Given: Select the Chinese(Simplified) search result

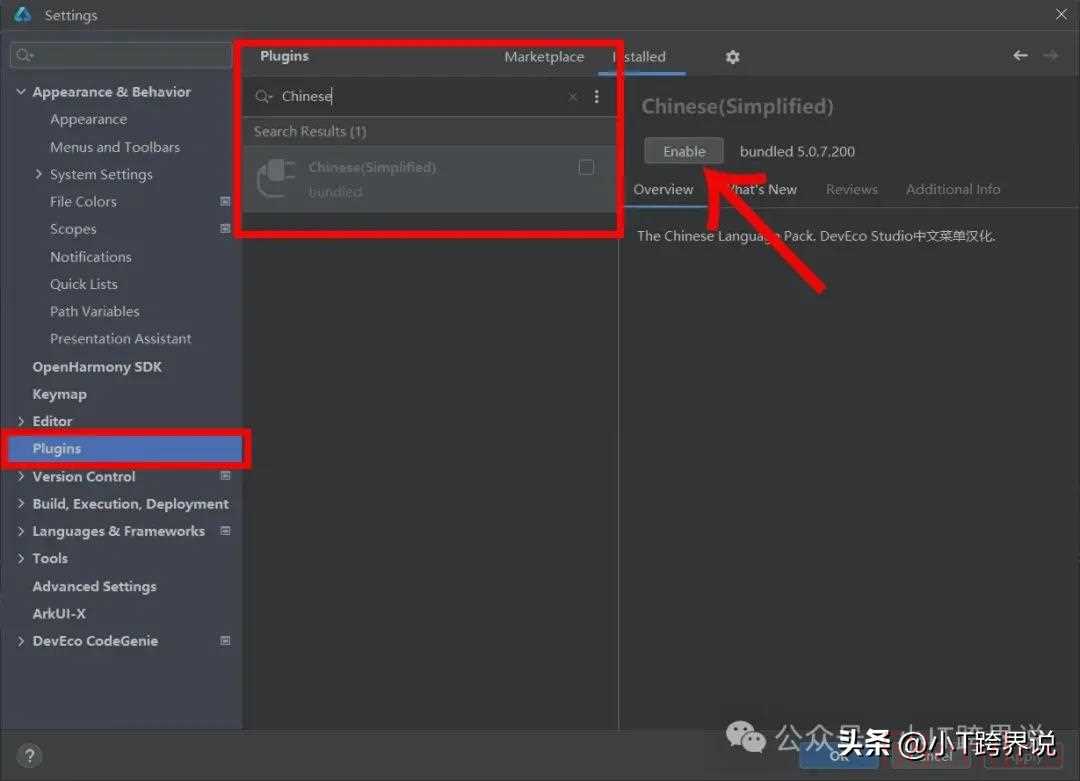Looking at the screenshot, I should [x=430, y=178].
